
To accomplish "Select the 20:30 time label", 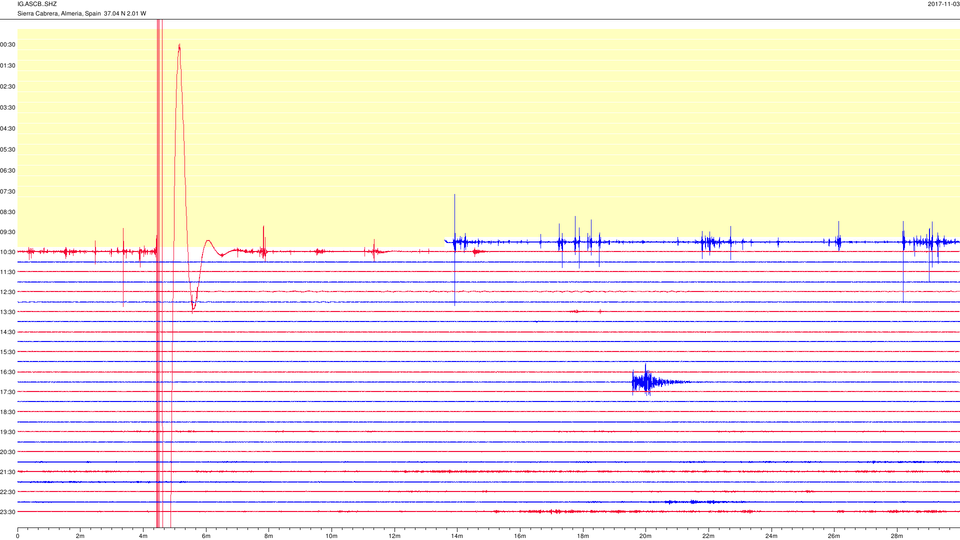I will [8, 452].
